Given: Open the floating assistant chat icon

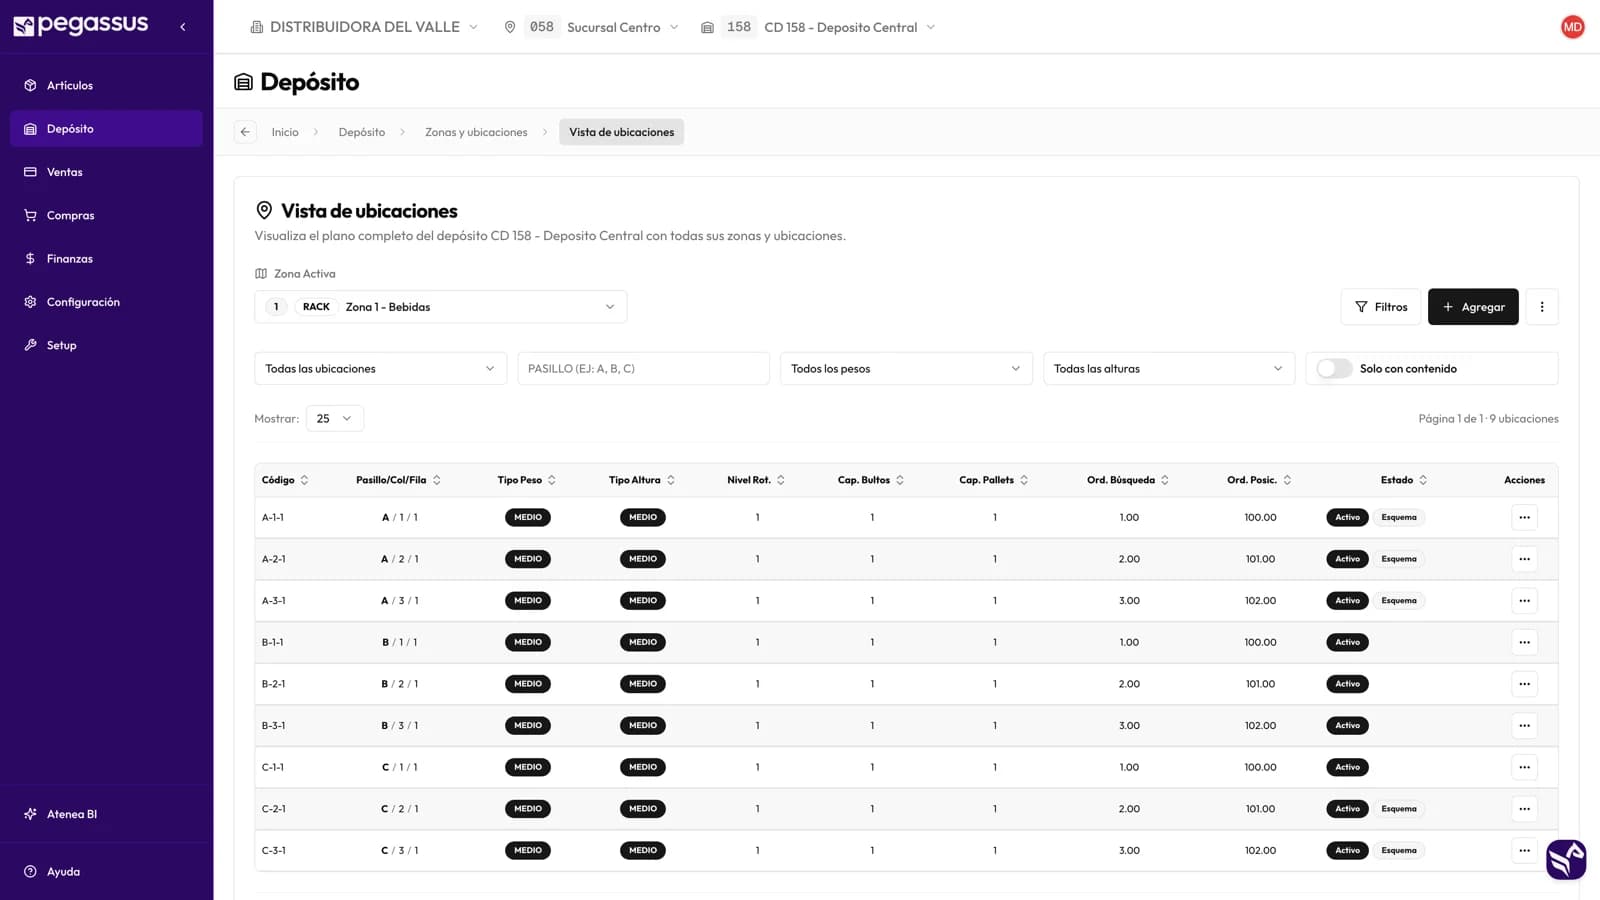Looking at the screenshot, I should [x=1565, y=859].
